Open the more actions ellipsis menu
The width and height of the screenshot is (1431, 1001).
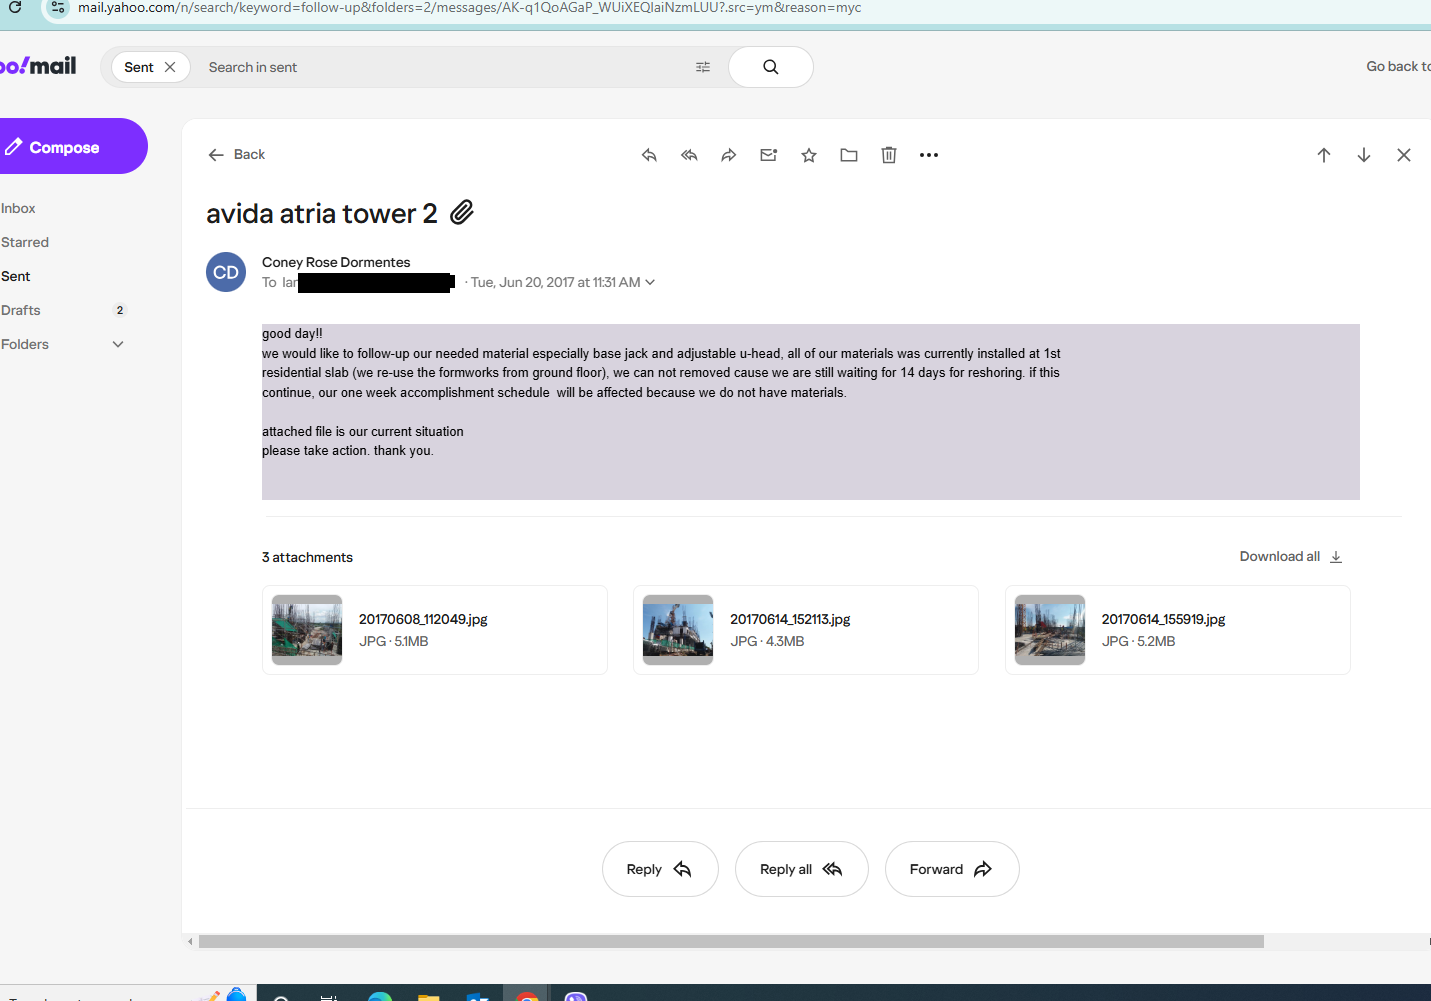pyautogui.click(x=929, y=155)
